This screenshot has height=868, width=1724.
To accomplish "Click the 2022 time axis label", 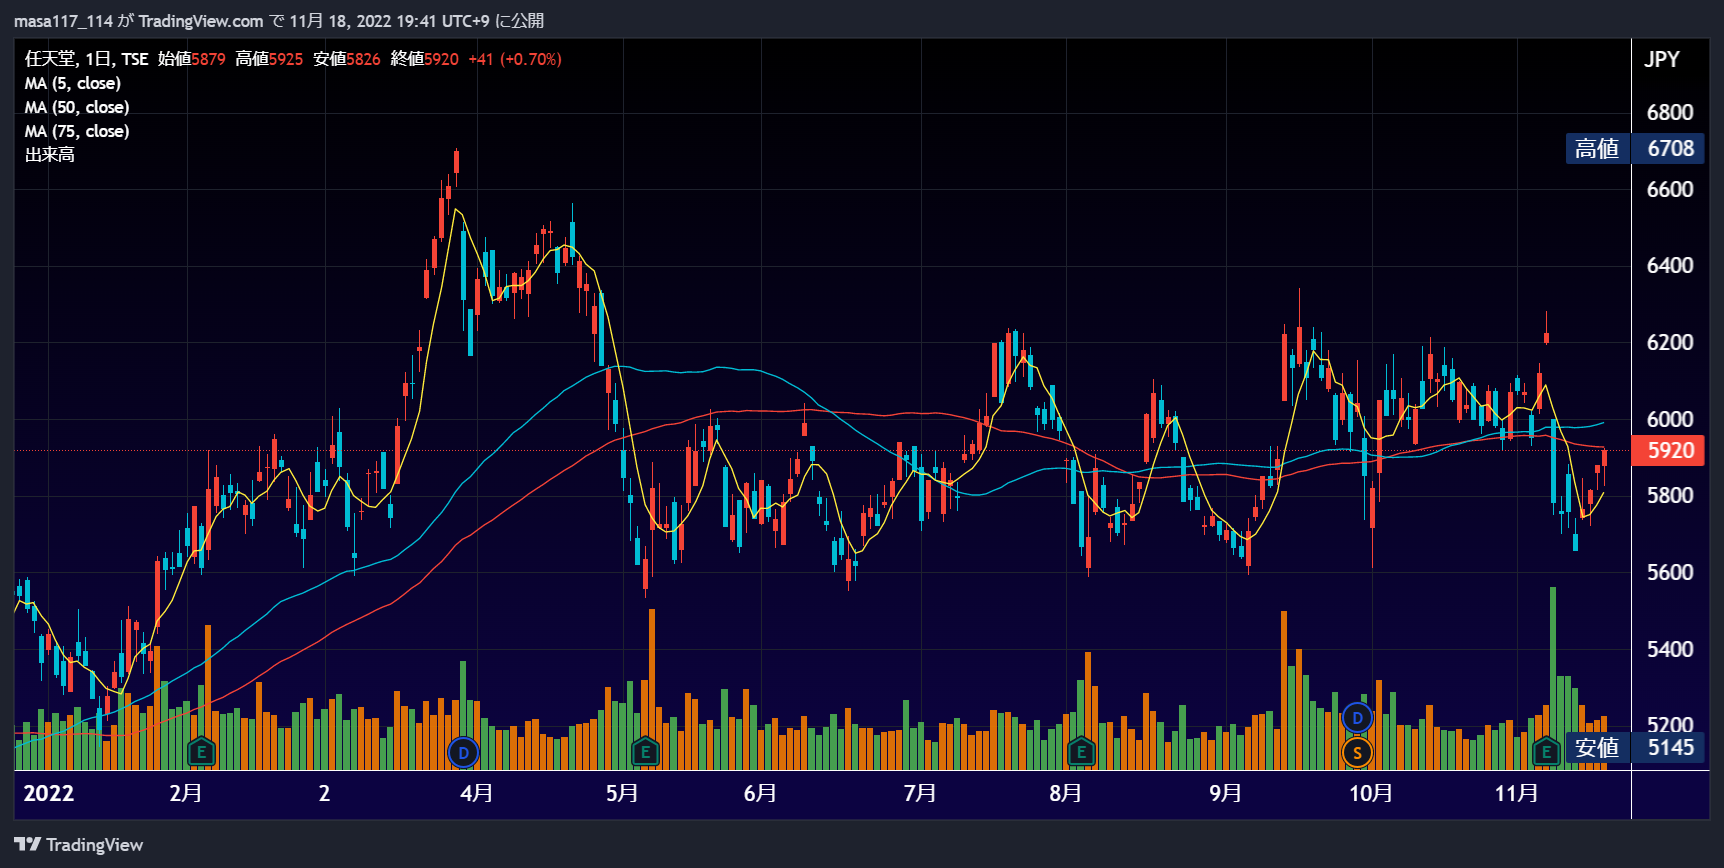I will pos(48,793).
